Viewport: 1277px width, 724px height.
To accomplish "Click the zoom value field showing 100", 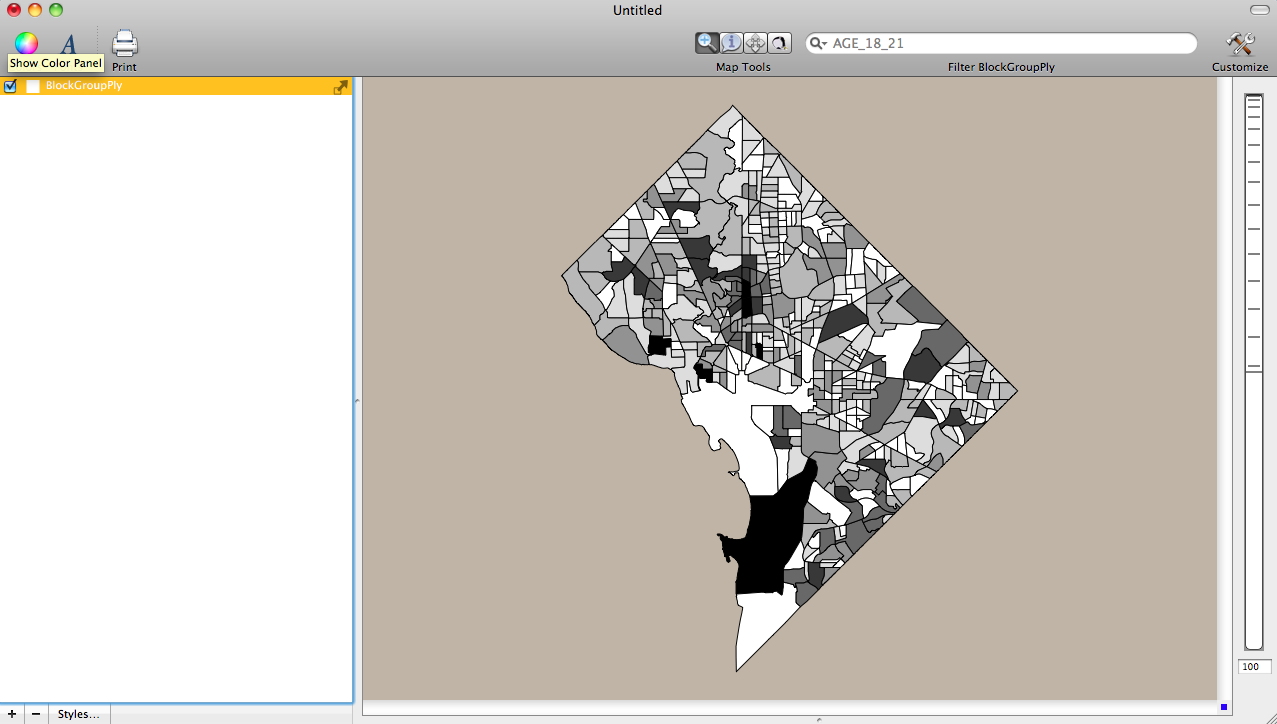I will [x=1254, y=667].
